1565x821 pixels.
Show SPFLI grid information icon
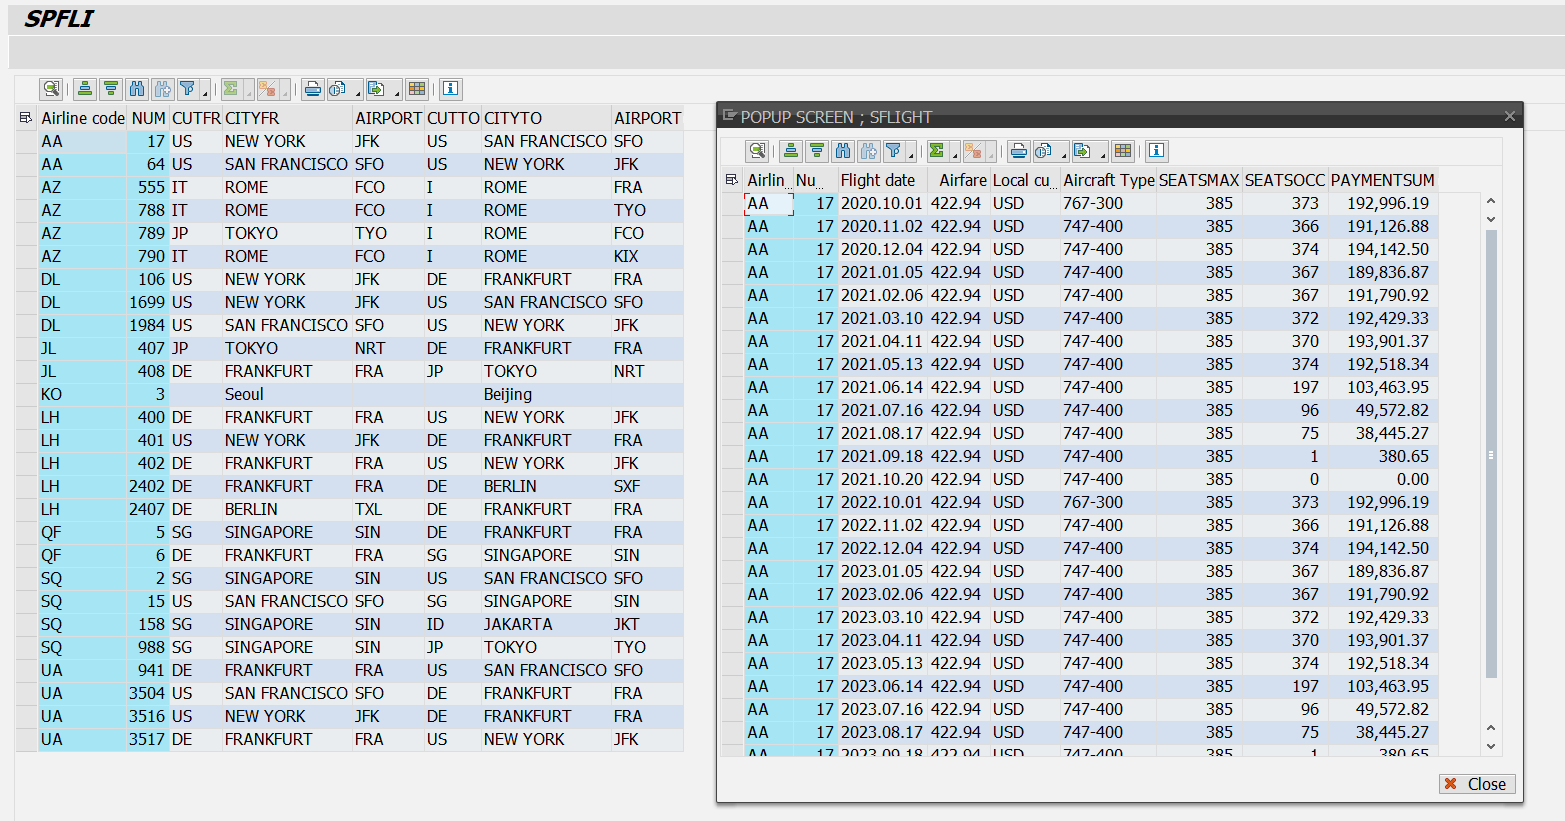(451, 89)
